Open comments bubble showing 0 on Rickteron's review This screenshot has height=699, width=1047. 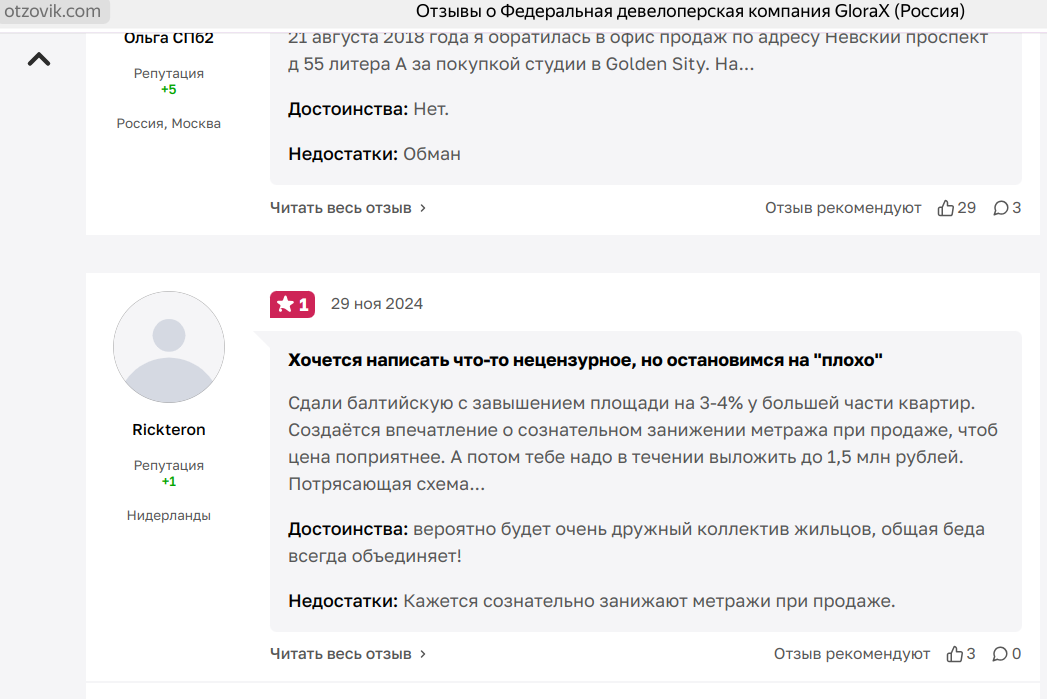[x=1006, y=654]
